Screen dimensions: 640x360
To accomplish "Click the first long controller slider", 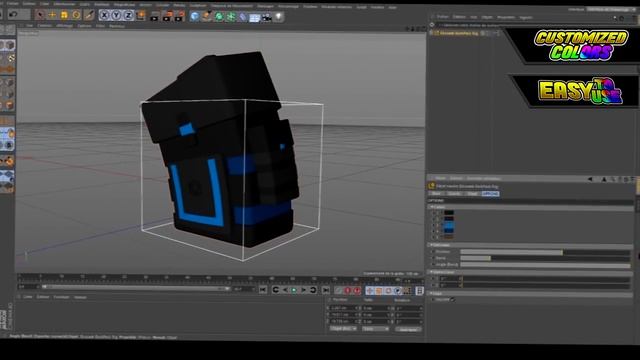I will [x=545, y=252].
